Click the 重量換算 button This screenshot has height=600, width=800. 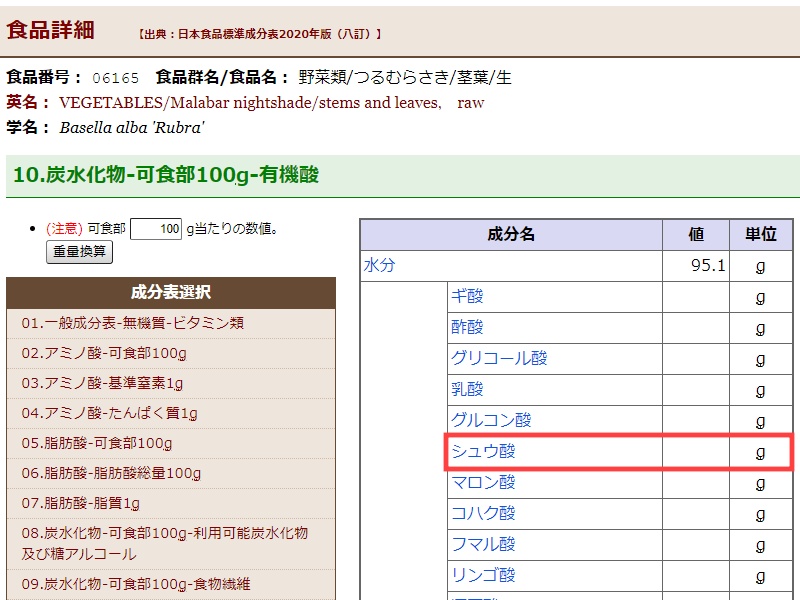point(80,252)
